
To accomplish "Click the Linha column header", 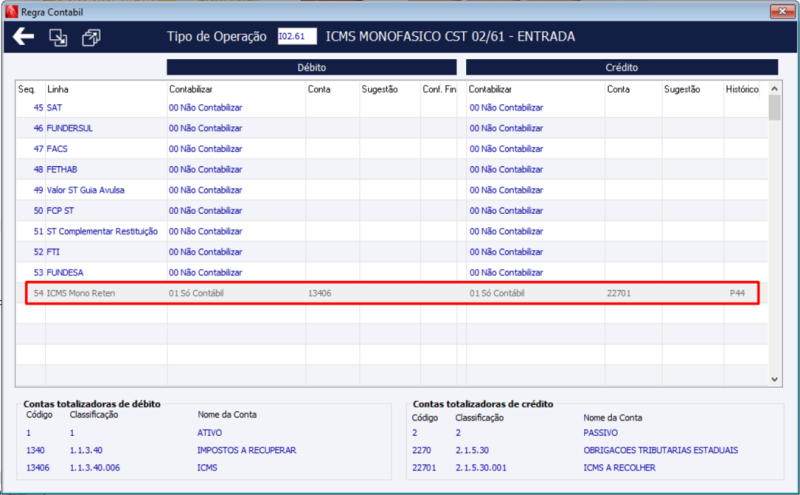I will (58, 89).
